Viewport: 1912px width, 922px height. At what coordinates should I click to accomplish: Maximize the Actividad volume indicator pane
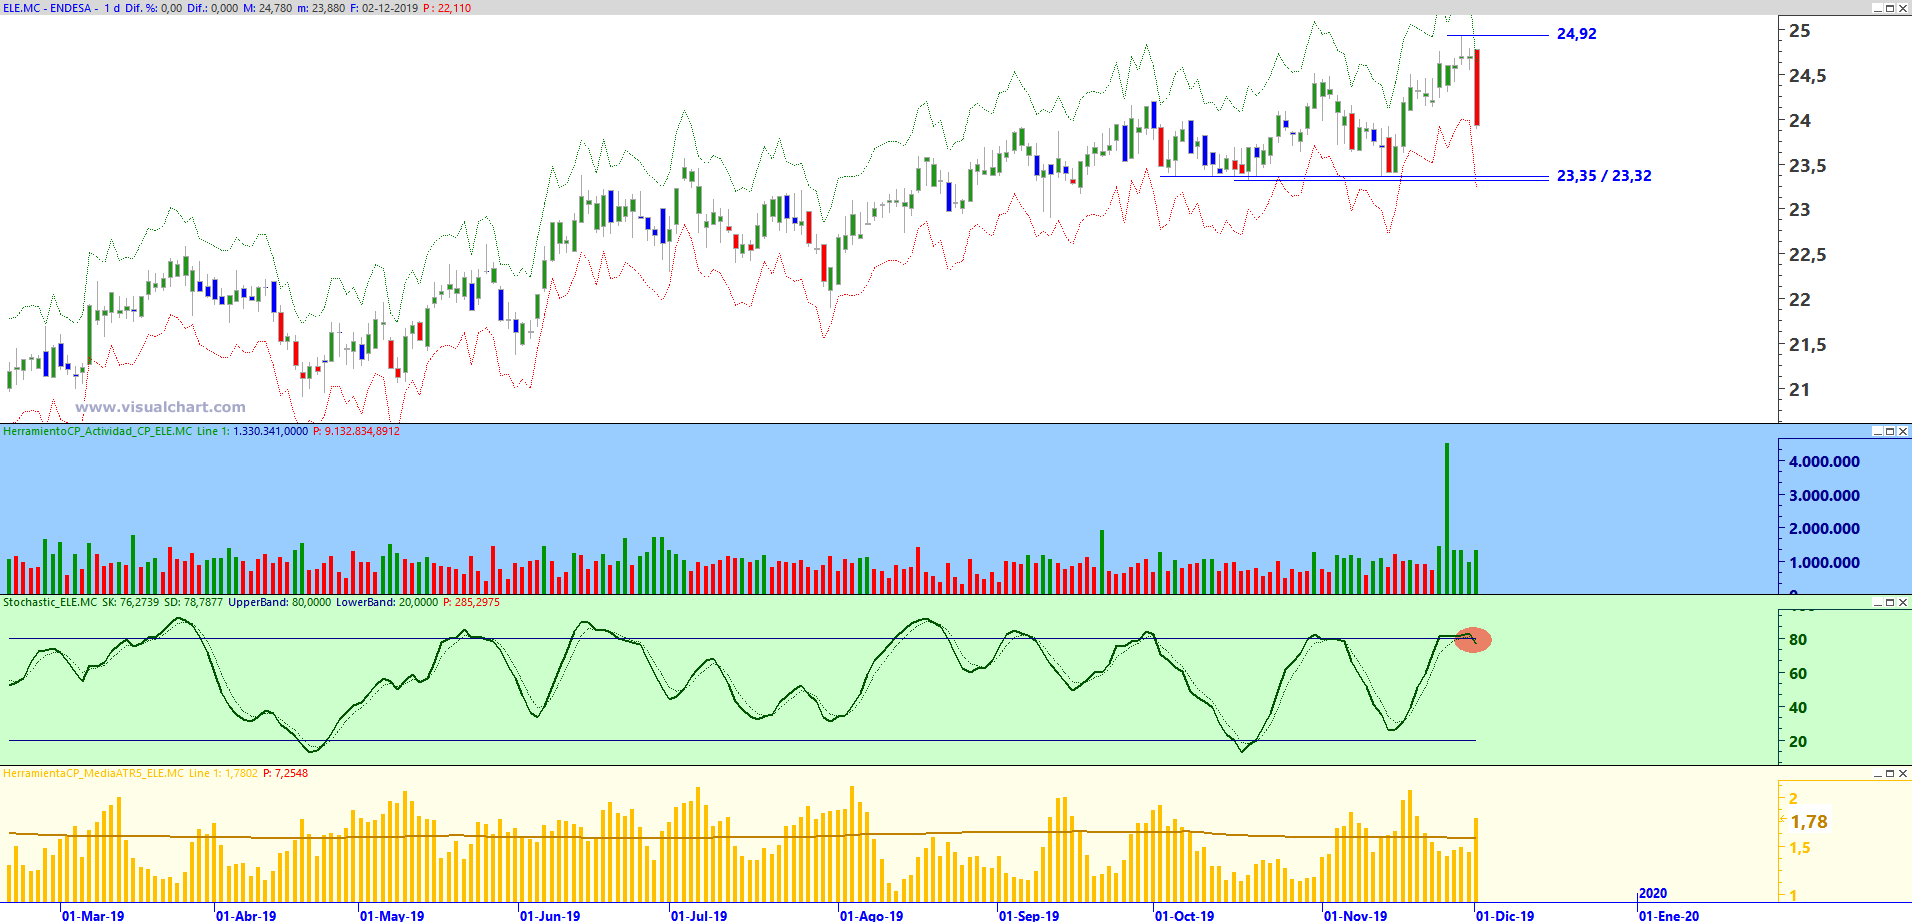[1890, 431]
